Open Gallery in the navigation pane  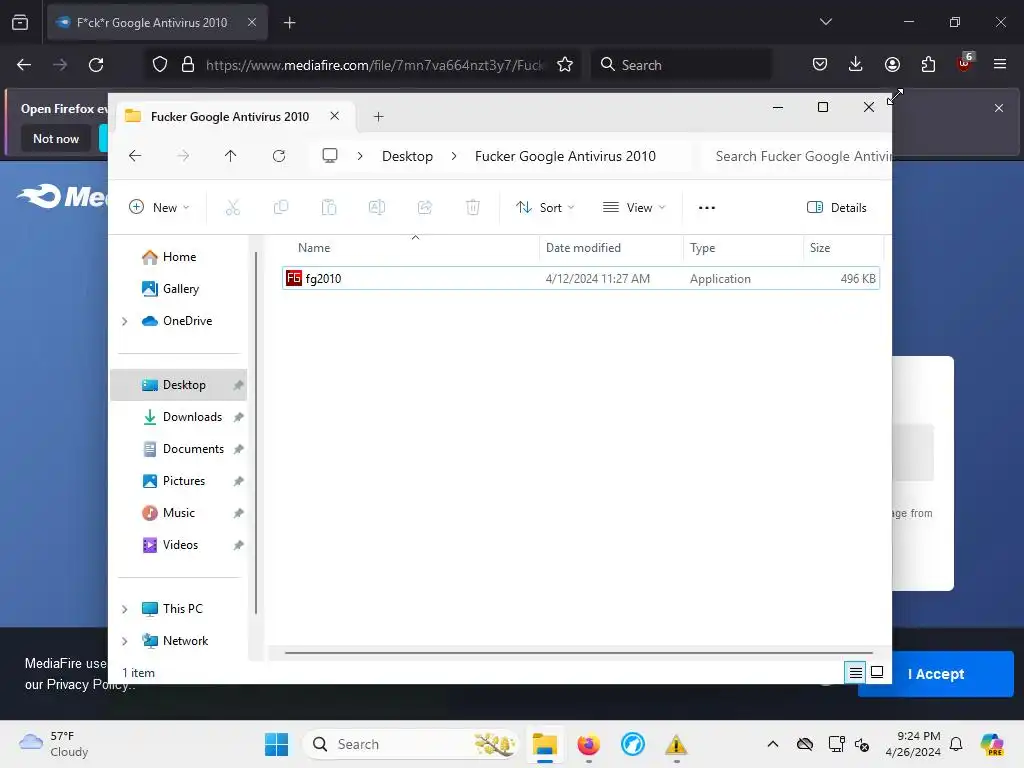click(180, 289)
